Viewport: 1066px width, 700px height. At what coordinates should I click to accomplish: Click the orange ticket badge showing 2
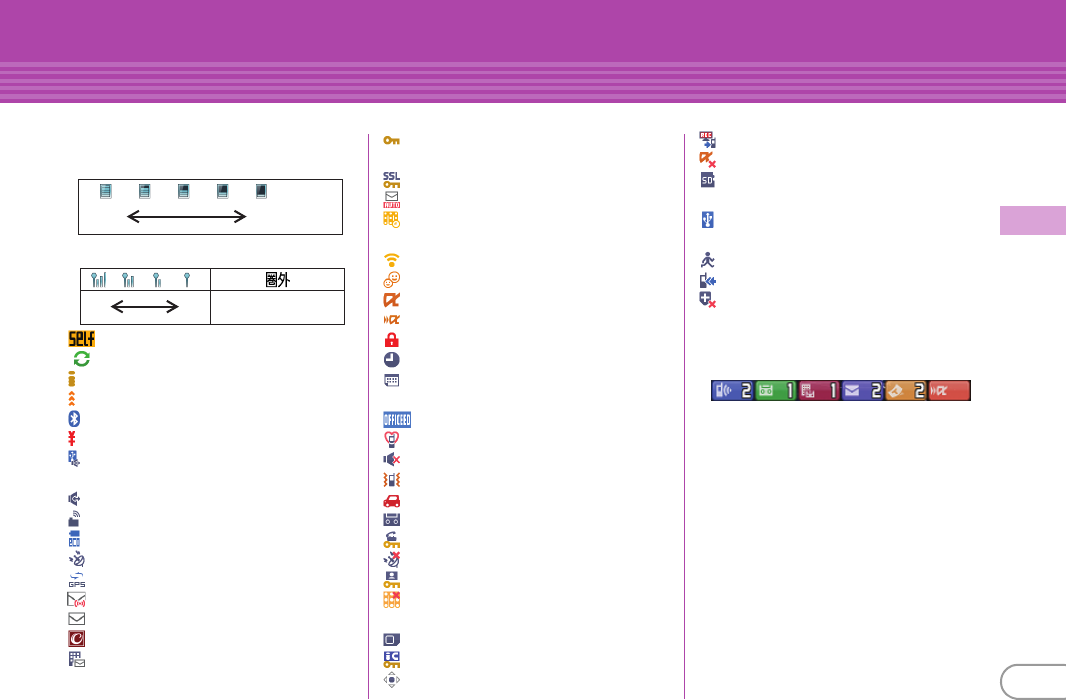(x=906, y=390)
